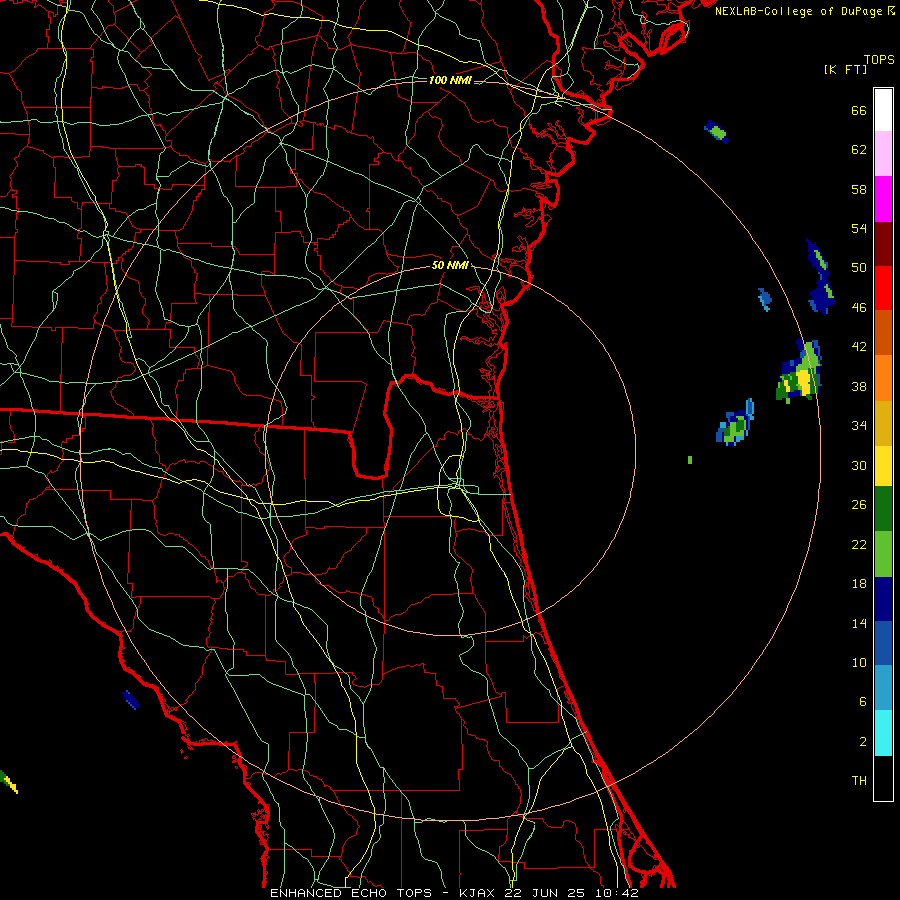Click the TH threshold label
This screenshot has height=900, width=900.
pos(859,781)
